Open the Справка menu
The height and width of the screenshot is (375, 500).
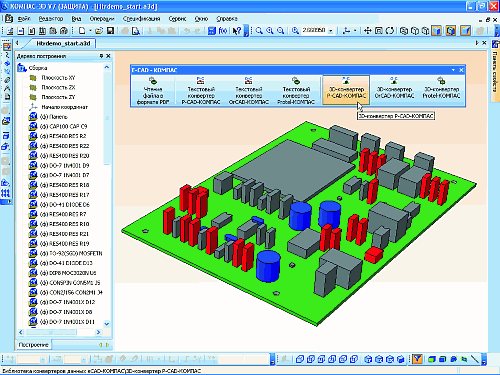point(227,19)
